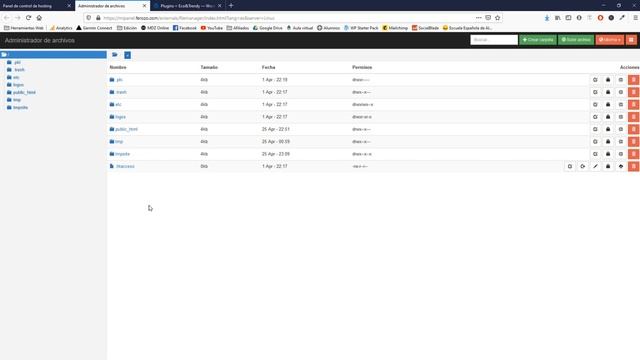This screenshot has width=640, height=360.
Task: Click the Permisos column header
Action: point(362,67)
